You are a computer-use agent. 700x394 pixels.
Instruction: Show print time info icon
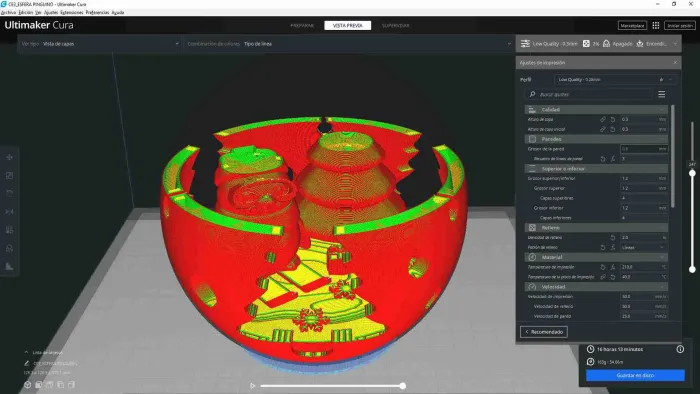click(680, 349)
